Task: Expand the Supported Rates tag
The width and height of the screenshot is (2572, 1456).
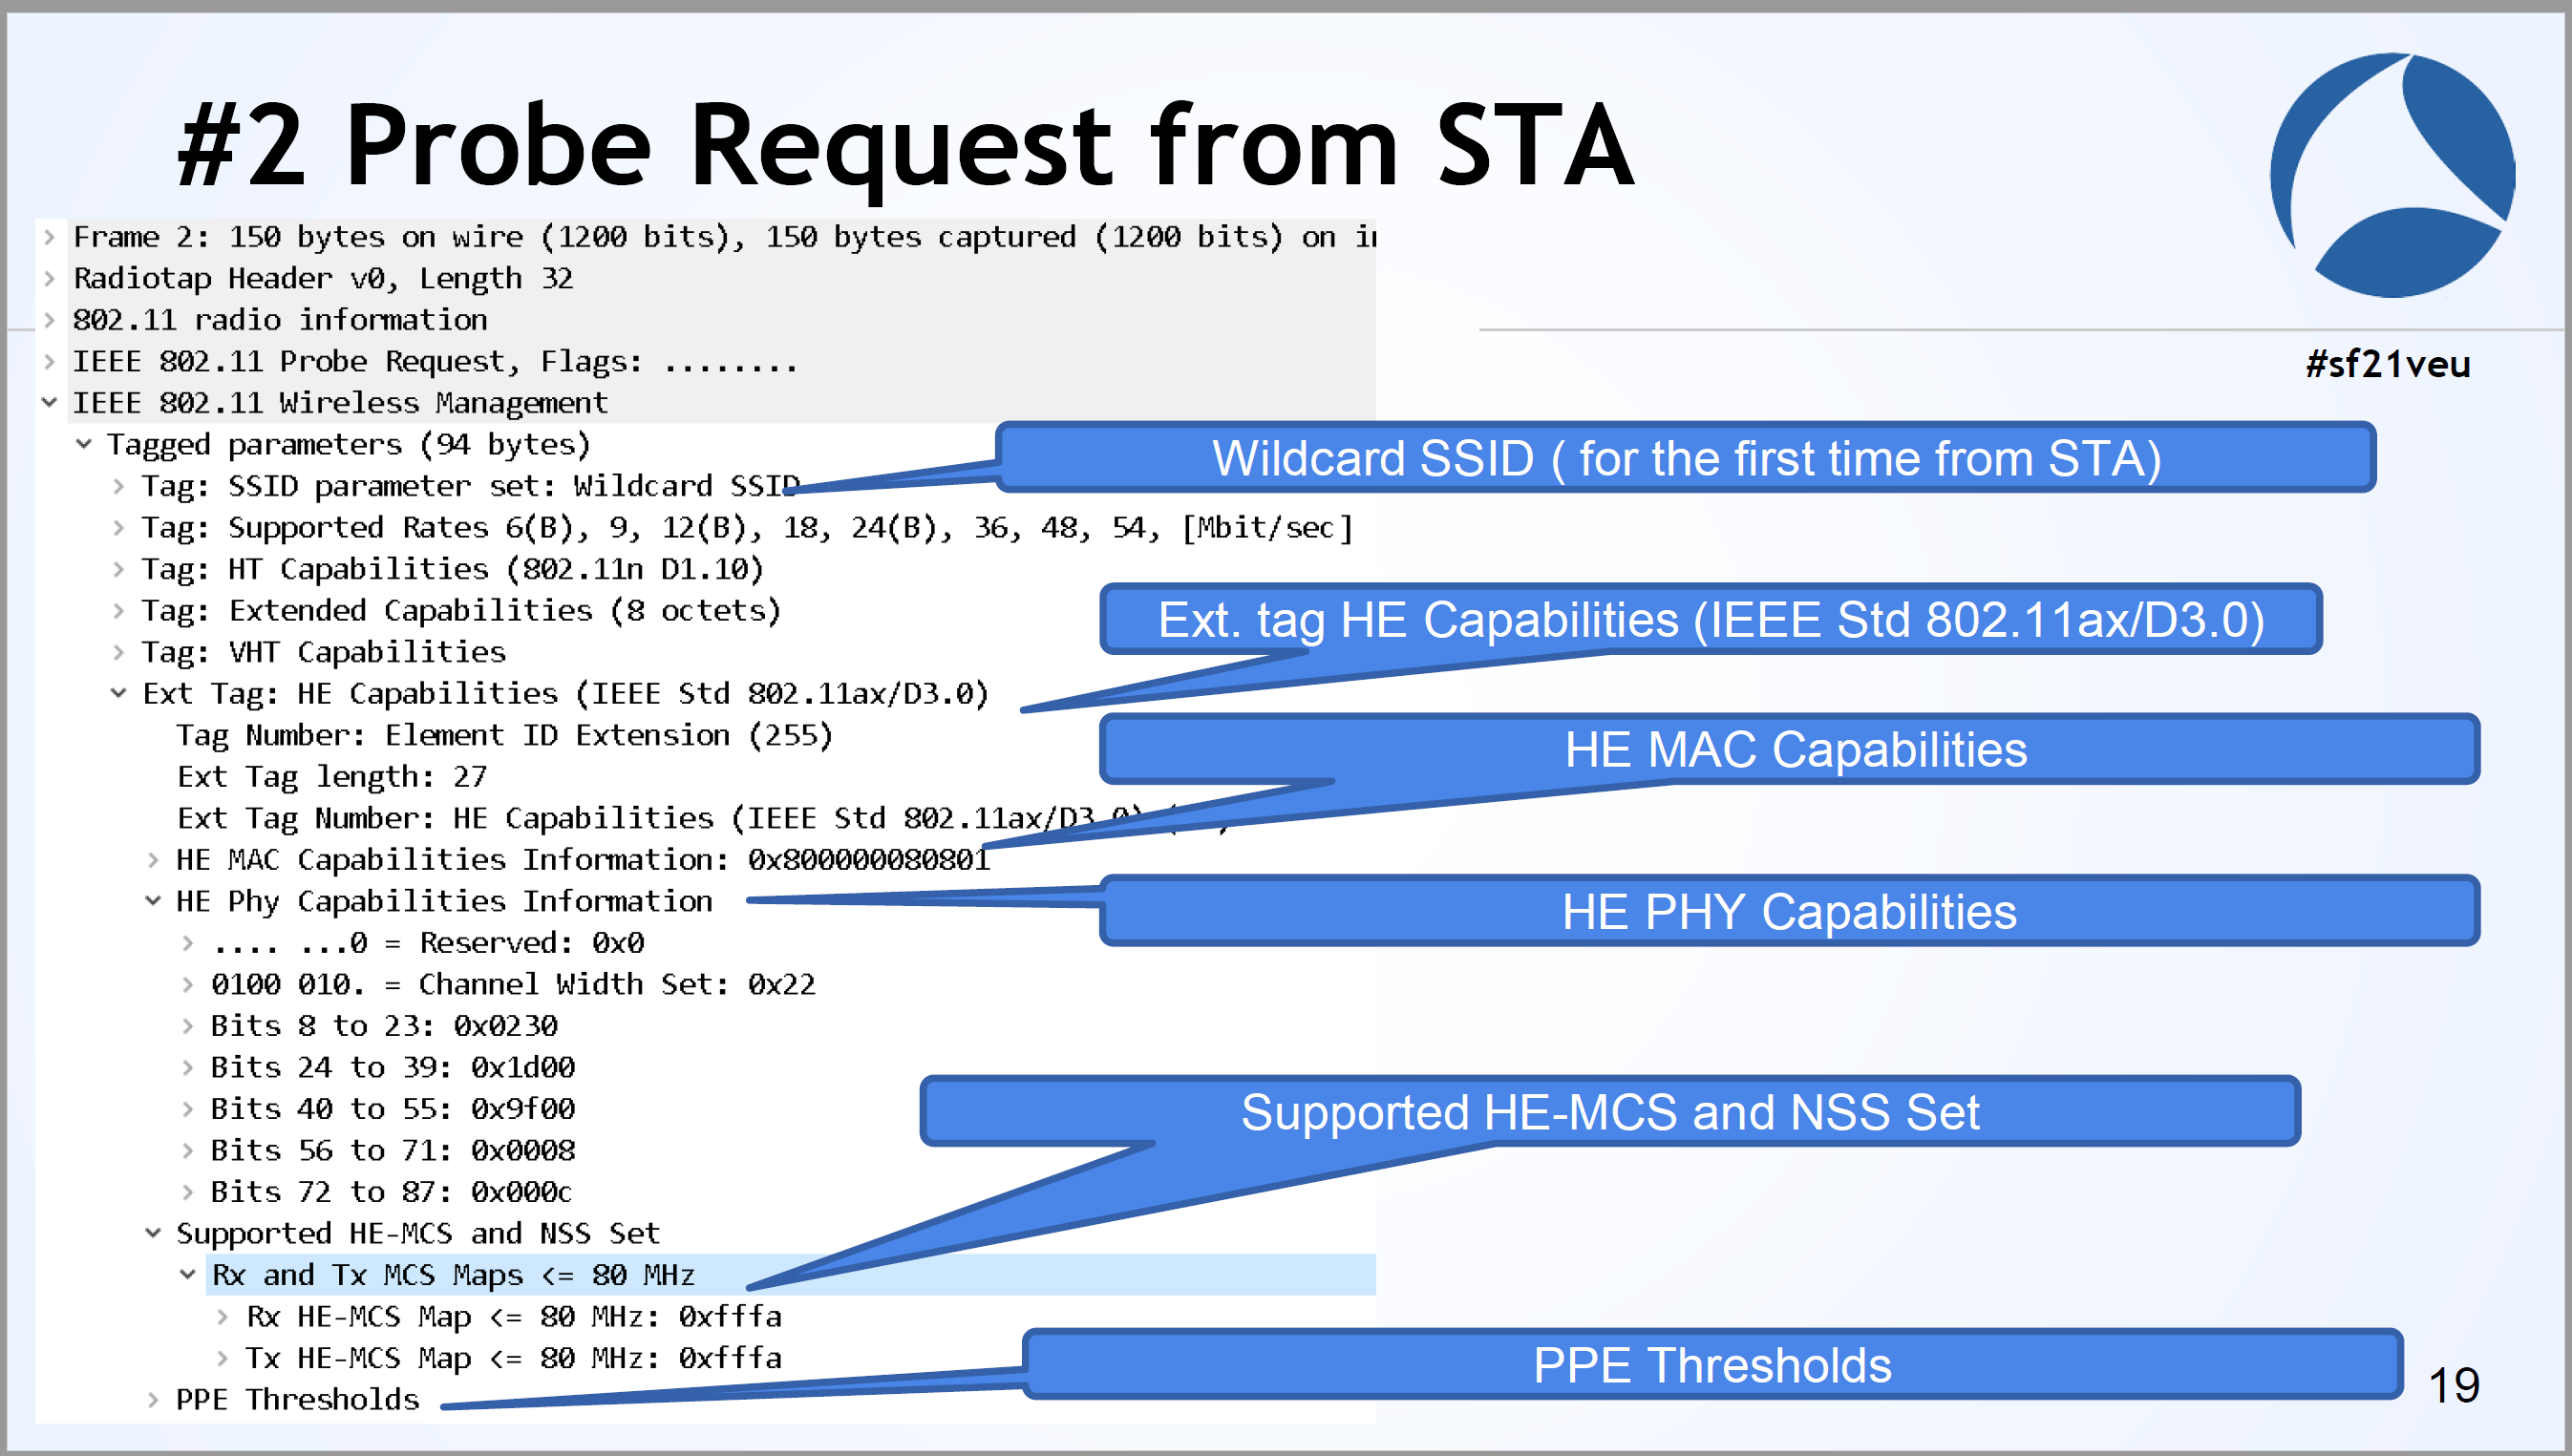Action: [x=118, y=527]
